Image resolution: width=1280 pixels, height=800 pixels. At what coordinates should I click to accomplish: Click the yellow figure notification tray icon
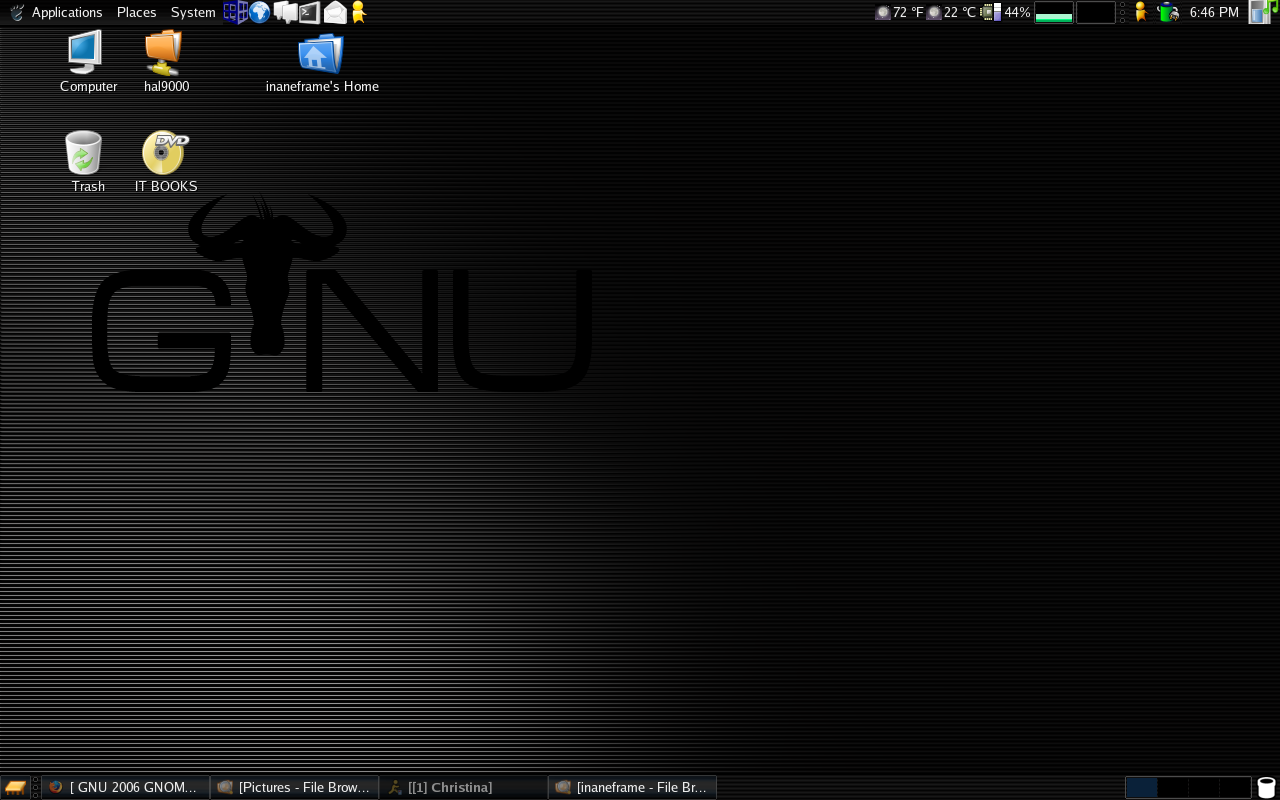pyautogui.click(x=1140, y=12)
